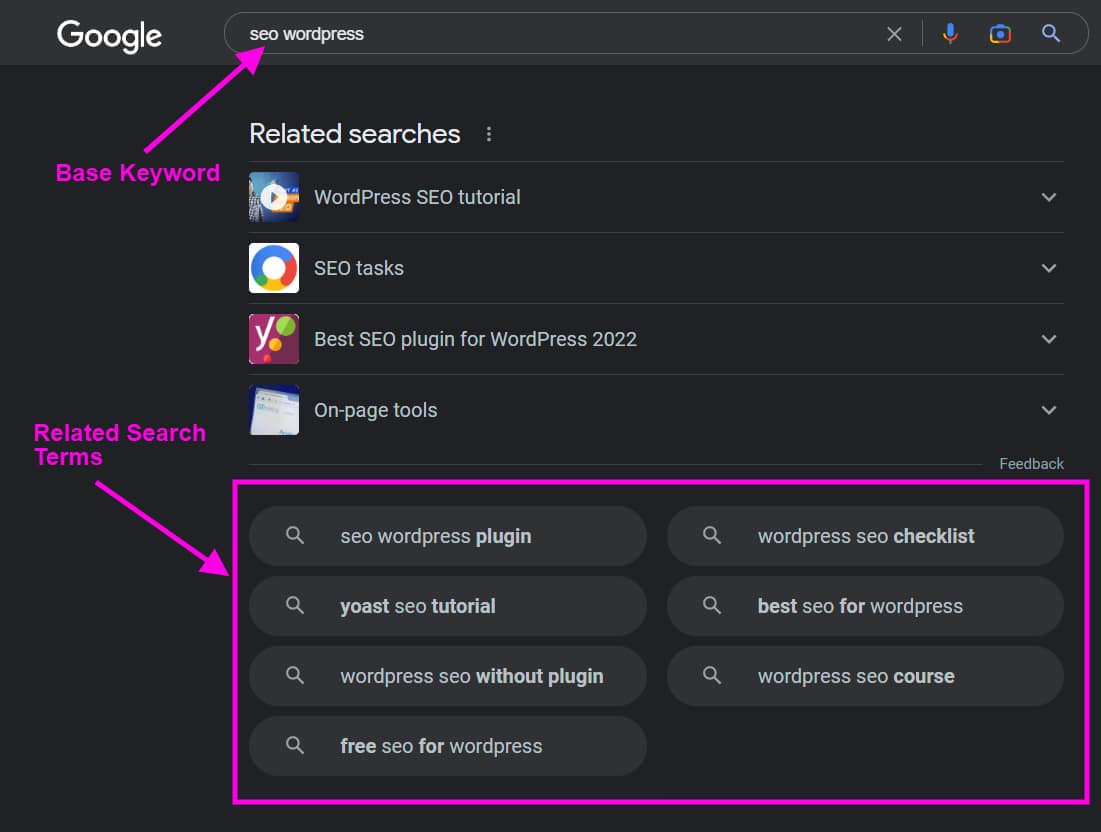Select 'Best SEO plugin for WordPress 2022' text
1101x832 pixels.
pos(475,339)
